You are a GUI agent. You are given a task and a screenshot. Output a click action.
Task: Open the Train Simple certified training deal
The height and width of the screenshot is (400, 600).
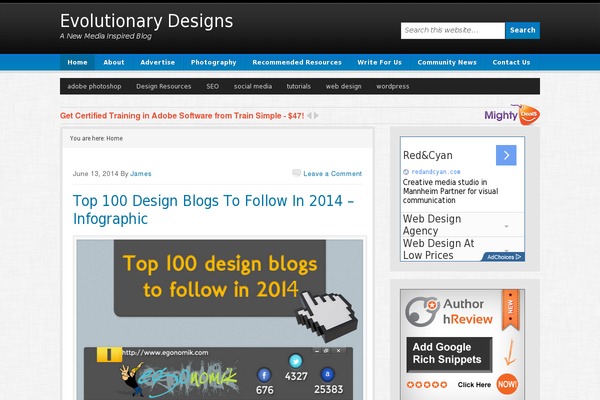click(182, 116)
